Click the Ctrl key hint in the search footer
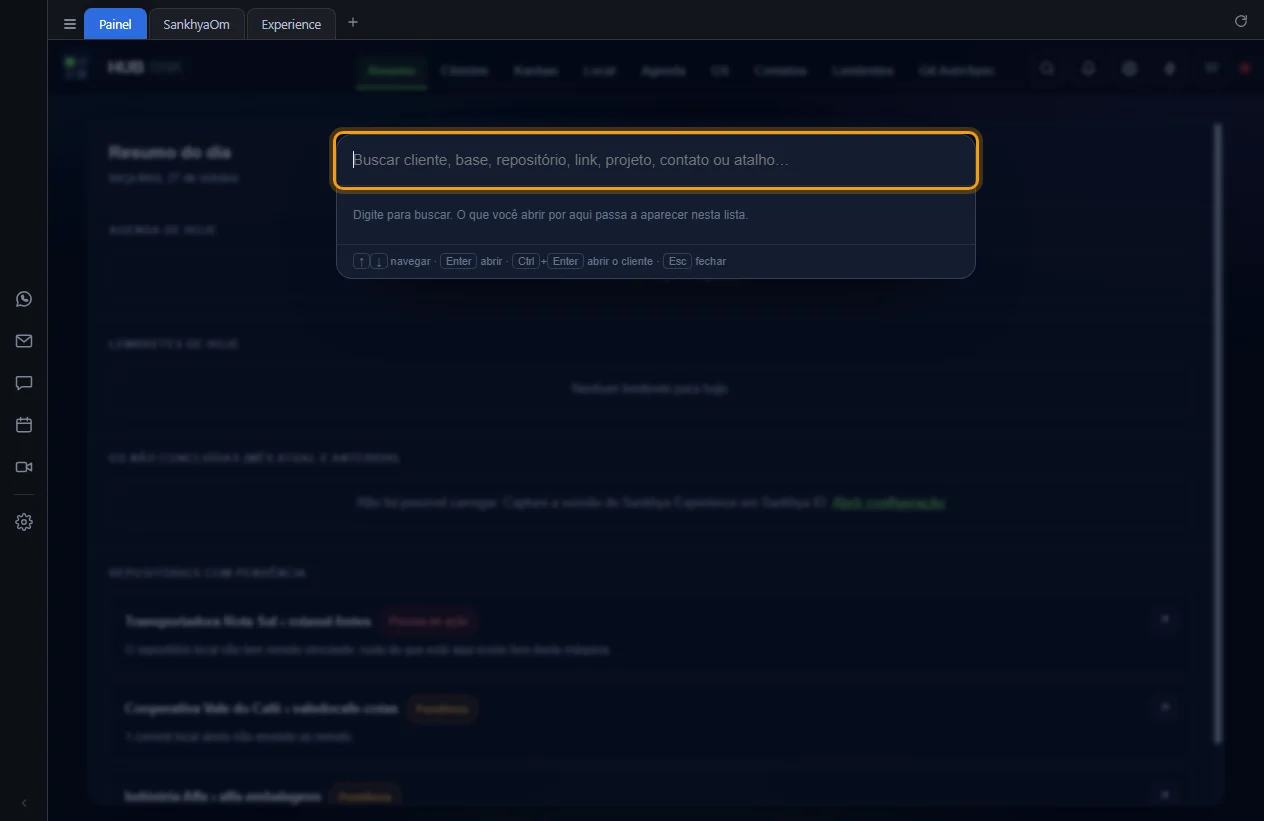Screen dimensions: 1264x821 coord(526,261)
